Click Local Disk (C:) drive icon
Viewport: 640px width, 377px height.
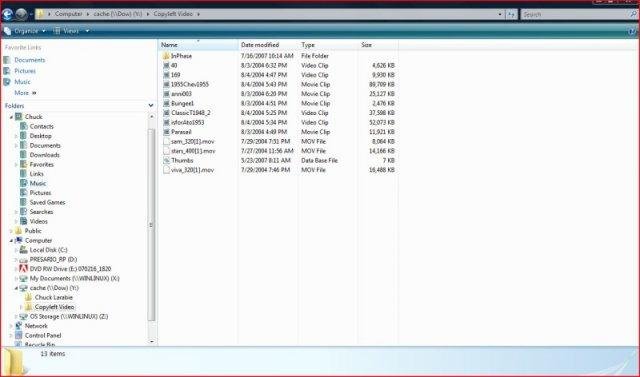click(x=24, y=250)
